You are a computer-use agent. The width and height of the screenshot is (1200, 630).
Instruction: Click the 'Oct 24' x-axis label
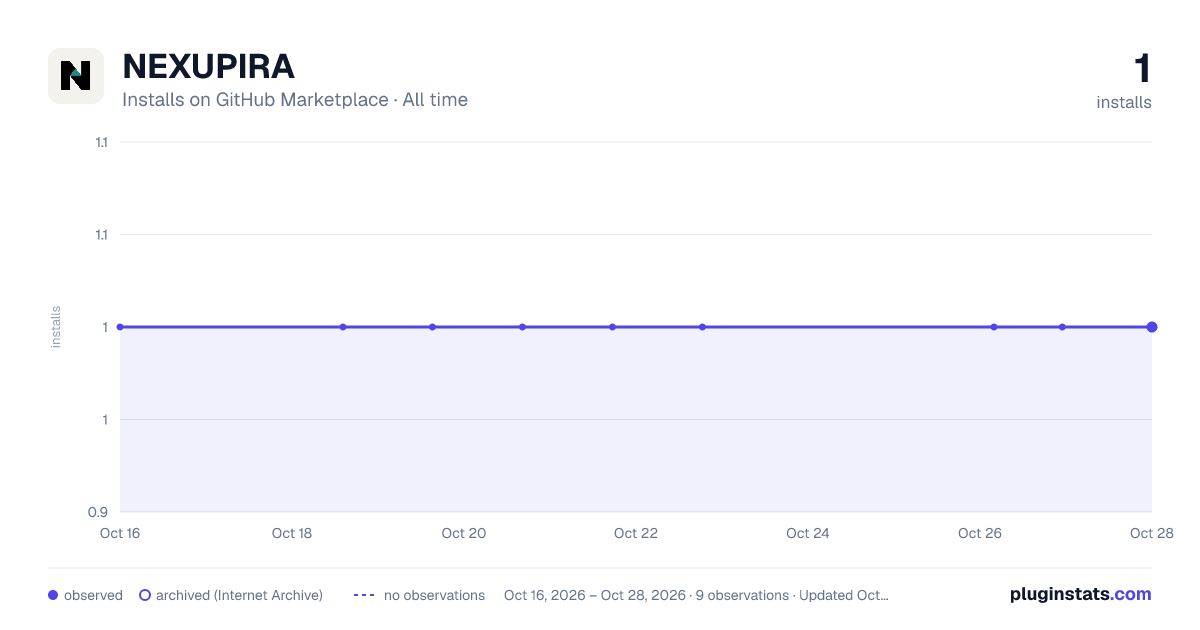tap(808, 533)
